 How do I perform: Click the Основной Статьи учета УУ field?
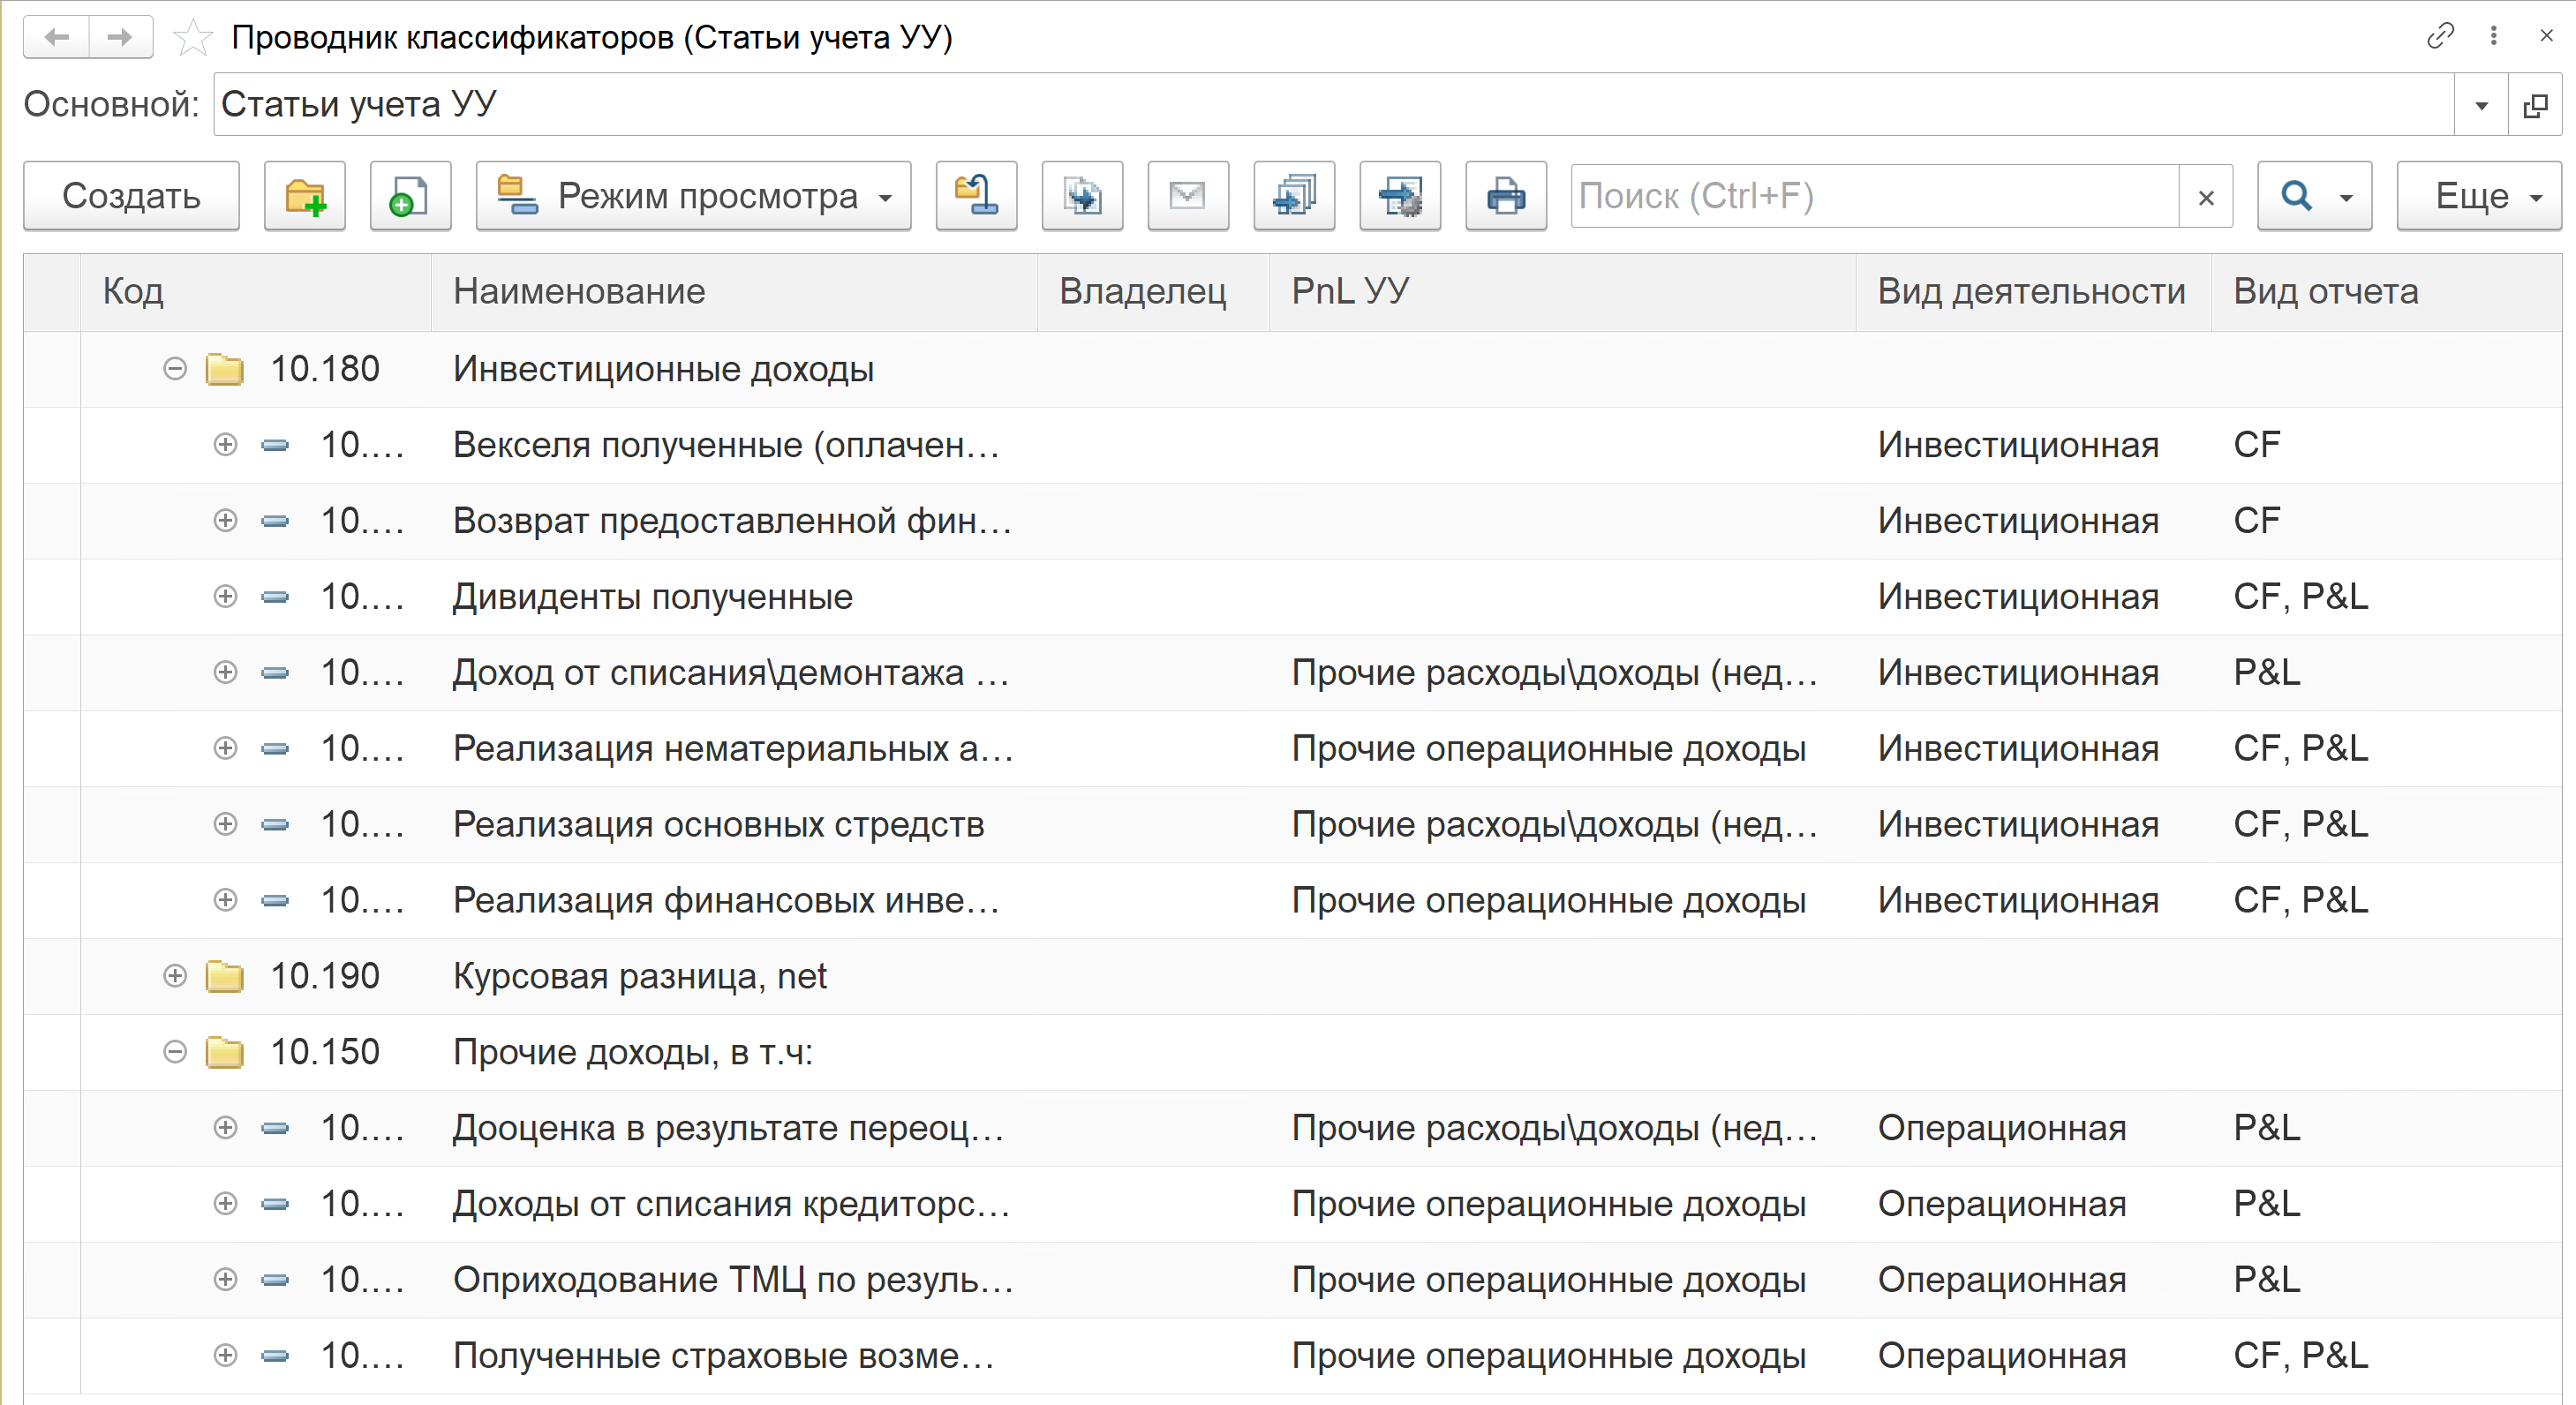pyautogui.click(x=1334, y=105)
